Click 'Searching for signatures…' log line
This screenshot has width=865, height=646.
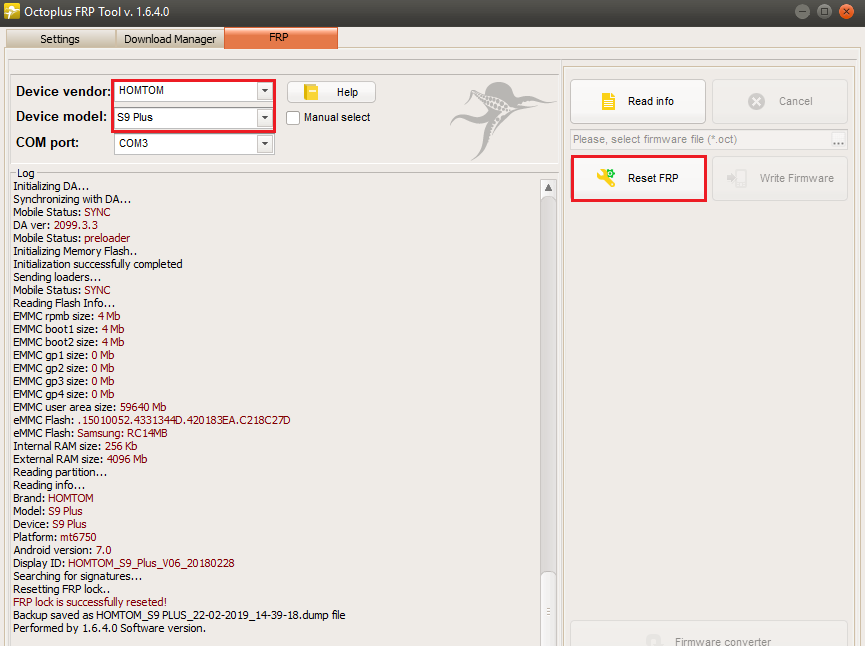(x=77, y=576)
